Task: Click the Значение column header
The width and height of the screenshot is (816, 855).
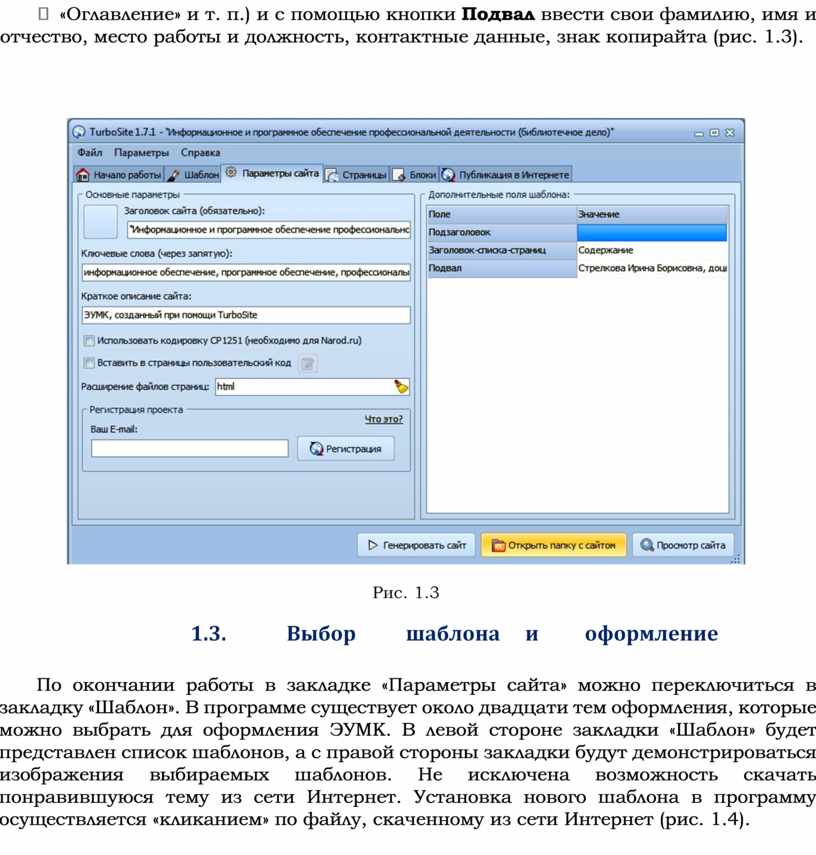Action: pos(652,214)
